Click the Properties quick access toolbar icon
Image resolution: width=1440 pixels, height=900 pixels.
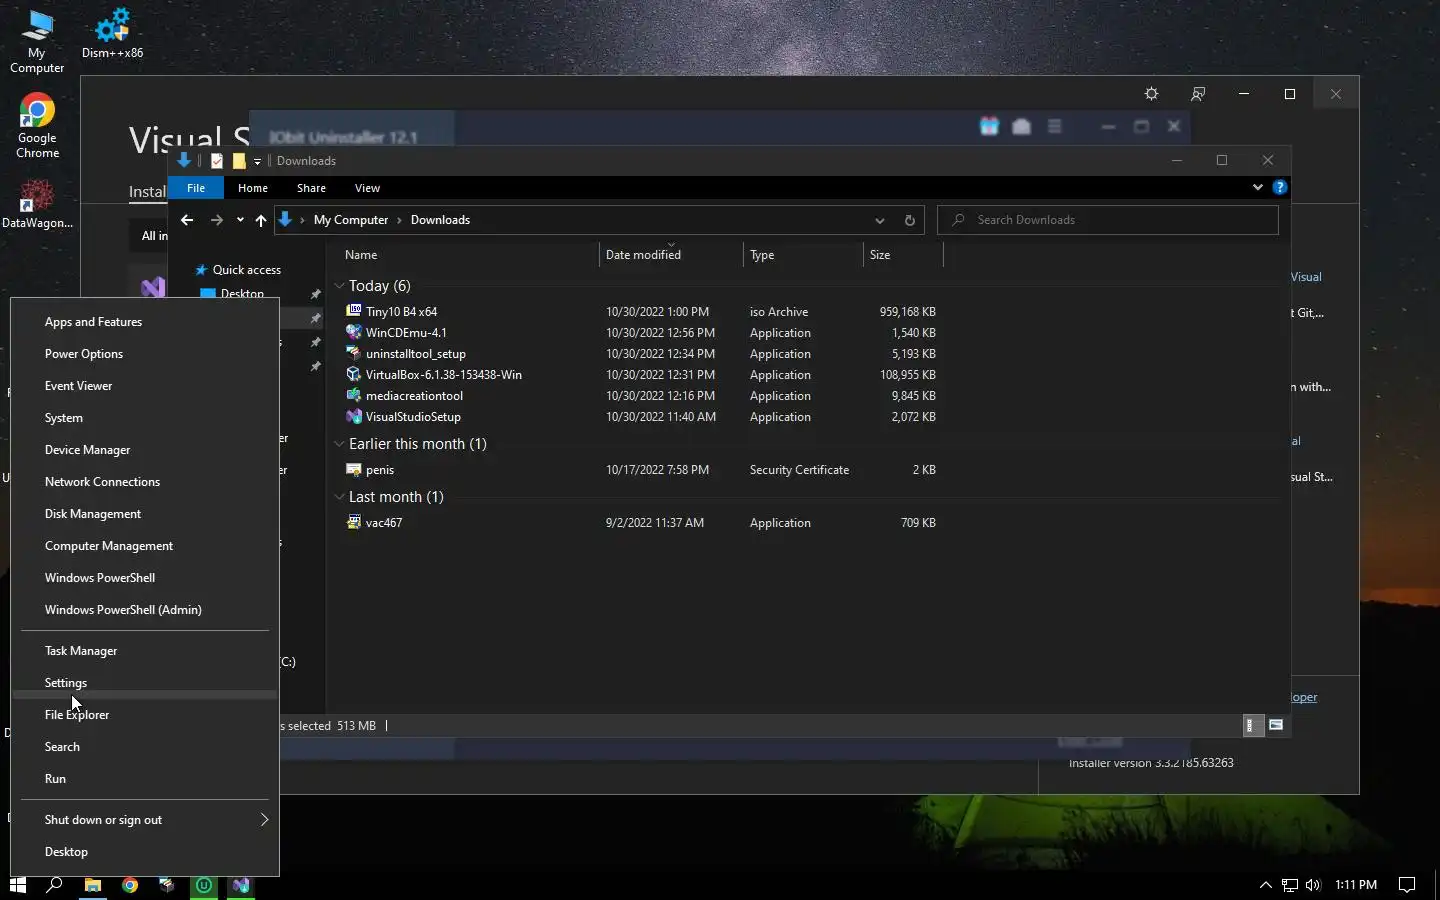[x=217, y=161]
